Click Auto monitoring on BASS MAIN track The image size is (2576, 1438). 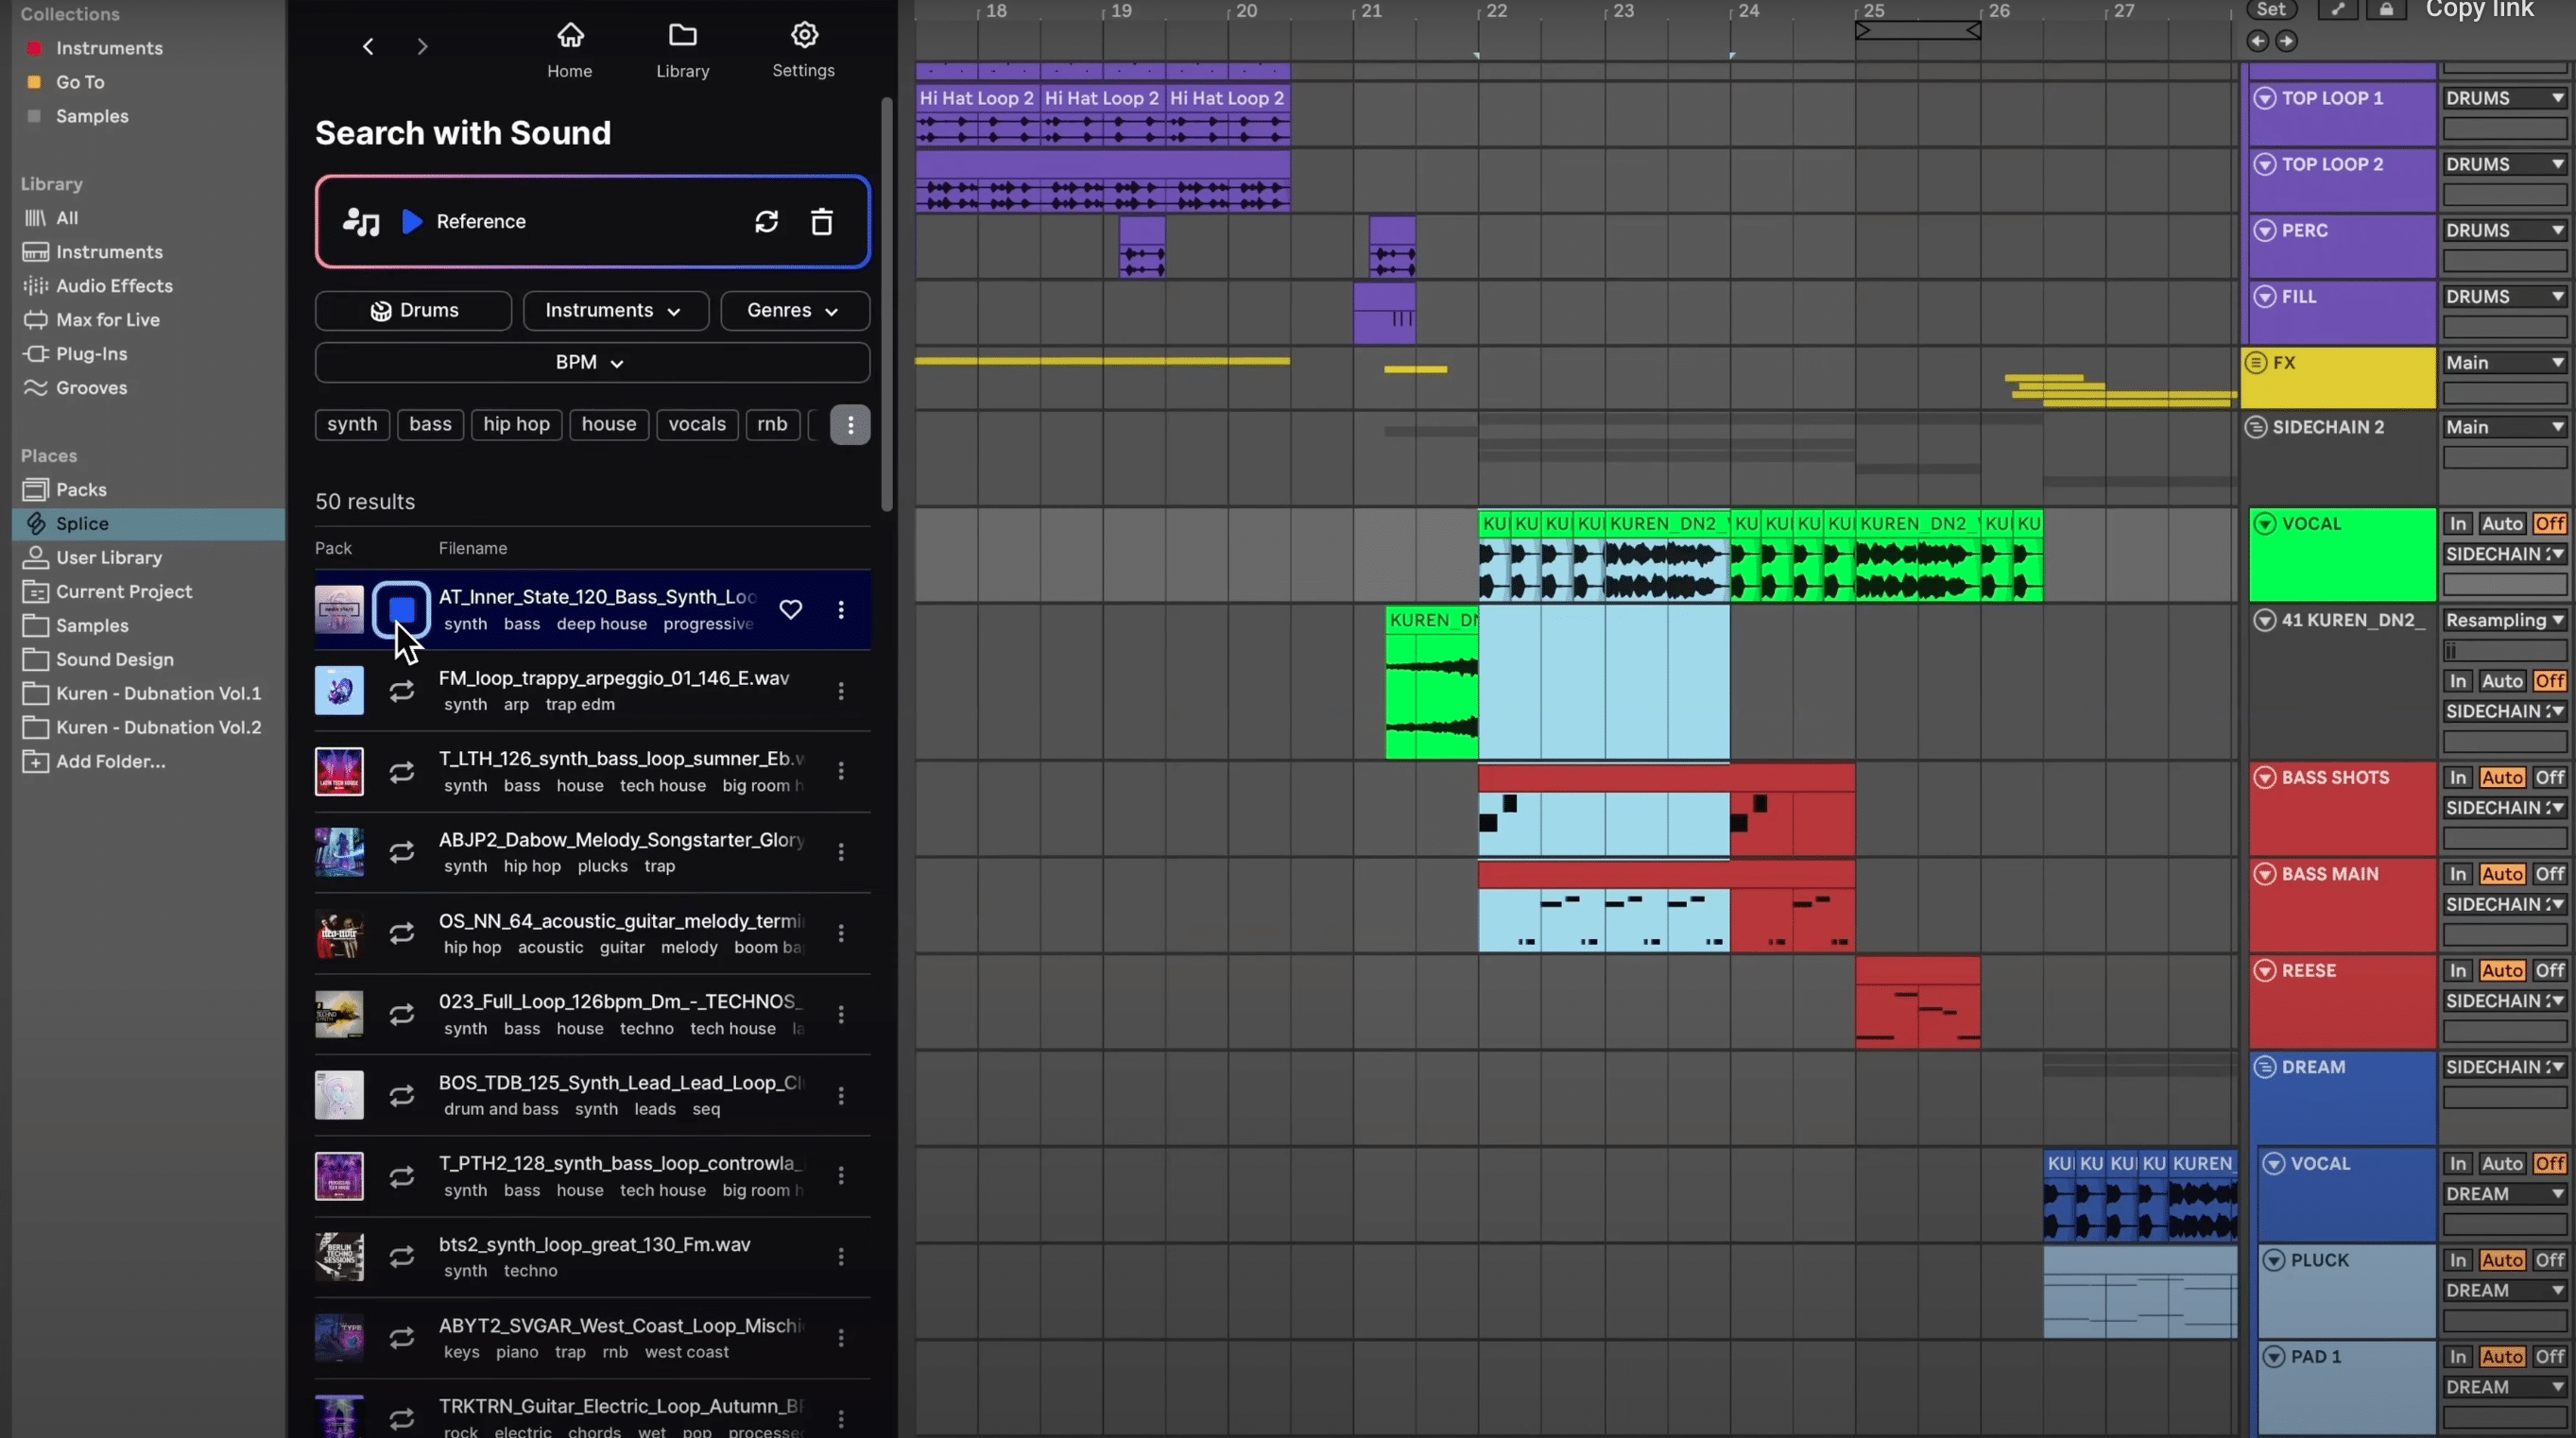point(2503,873)
